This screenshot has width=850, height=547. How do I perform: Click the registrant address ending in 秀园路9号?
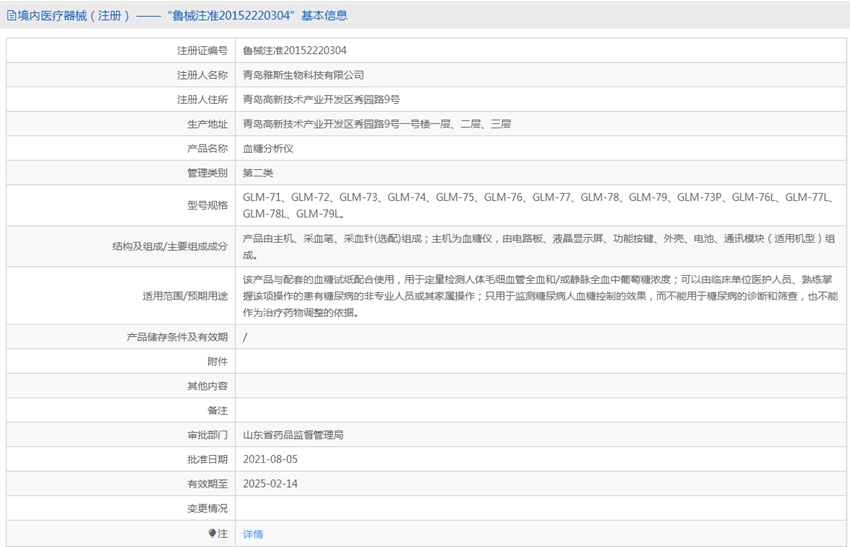pos(321,99)
